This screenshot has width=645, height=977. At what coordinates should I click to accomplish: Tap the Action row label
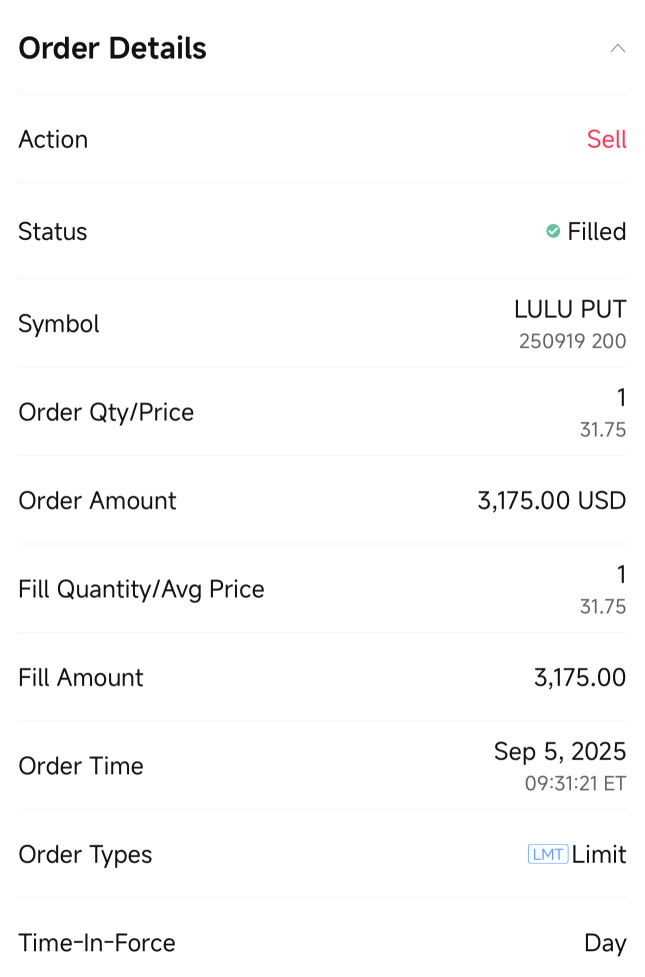pos(53,139)
